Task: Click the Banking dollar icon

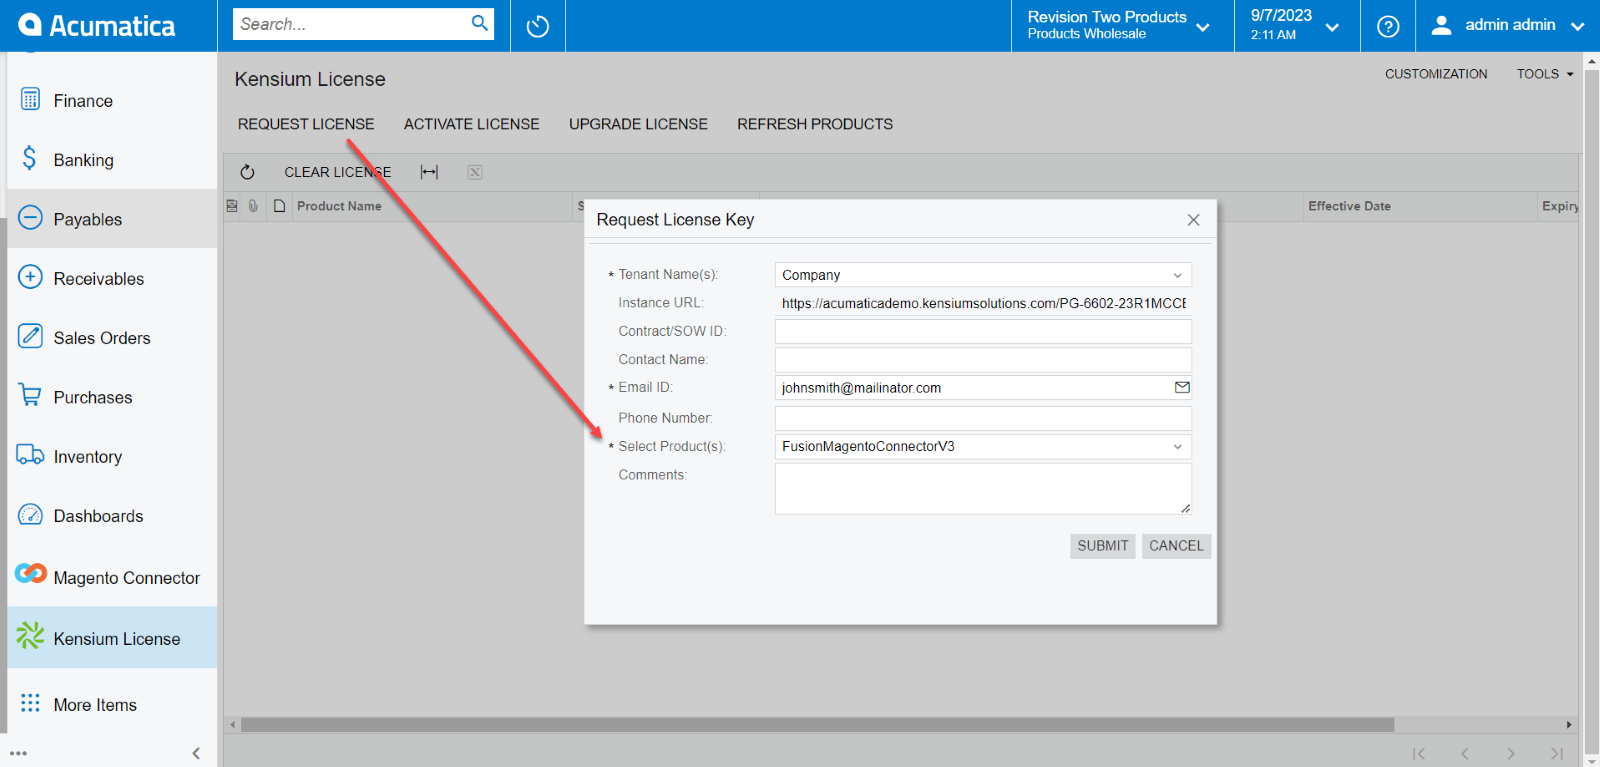Action: pos(30,158)
